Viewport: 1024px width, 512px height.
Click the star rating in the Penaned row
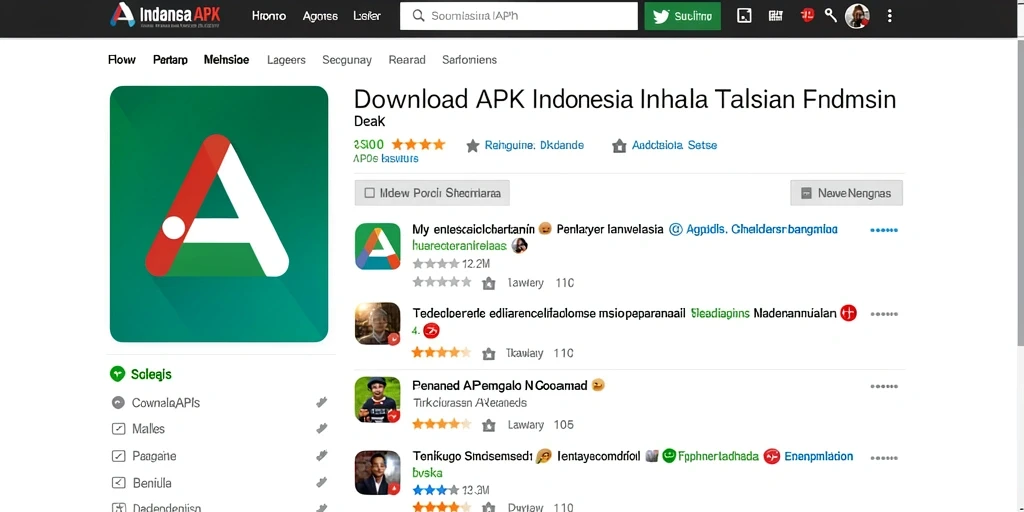[441, 424]
